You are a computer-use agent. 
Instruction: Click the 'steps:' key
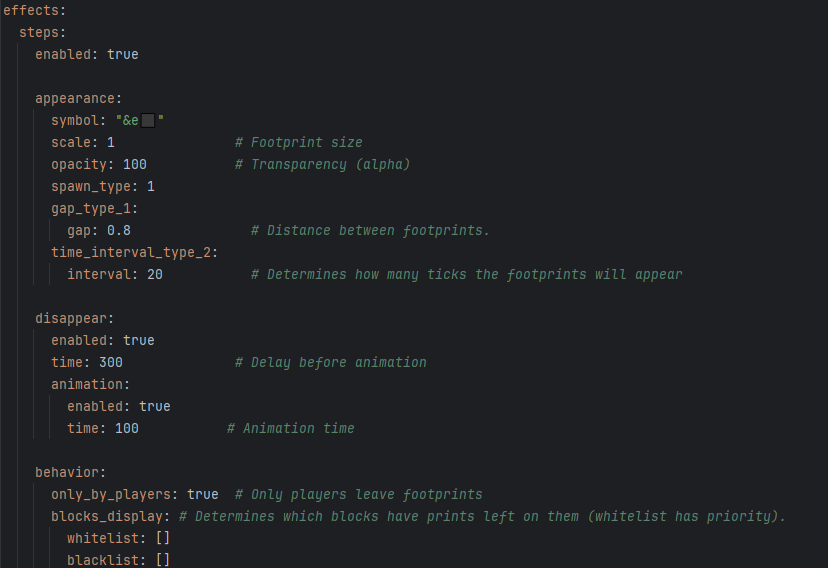tap(42, 32)
